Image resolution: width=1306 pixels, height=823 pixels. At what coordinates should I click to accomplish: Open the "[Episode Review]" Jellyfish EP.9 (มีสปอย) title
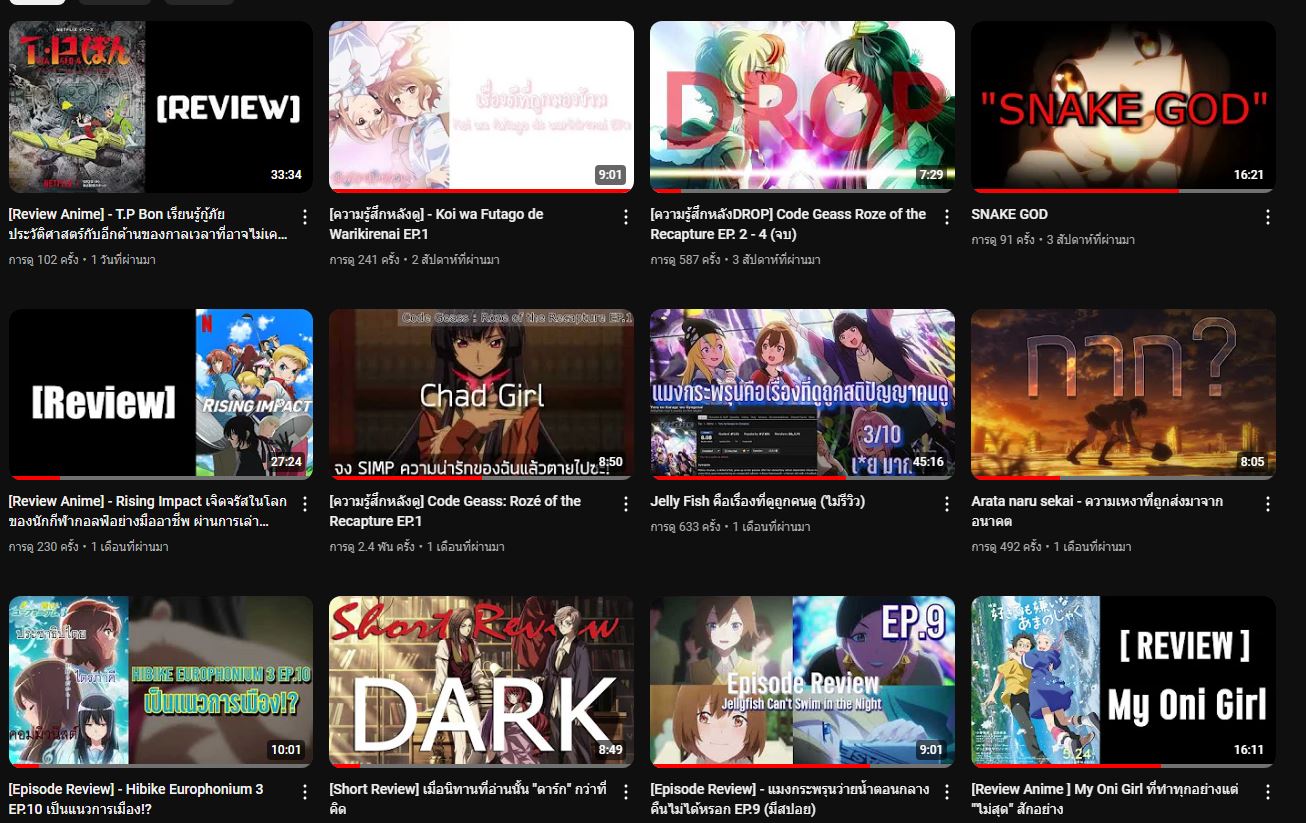(789, 799)
